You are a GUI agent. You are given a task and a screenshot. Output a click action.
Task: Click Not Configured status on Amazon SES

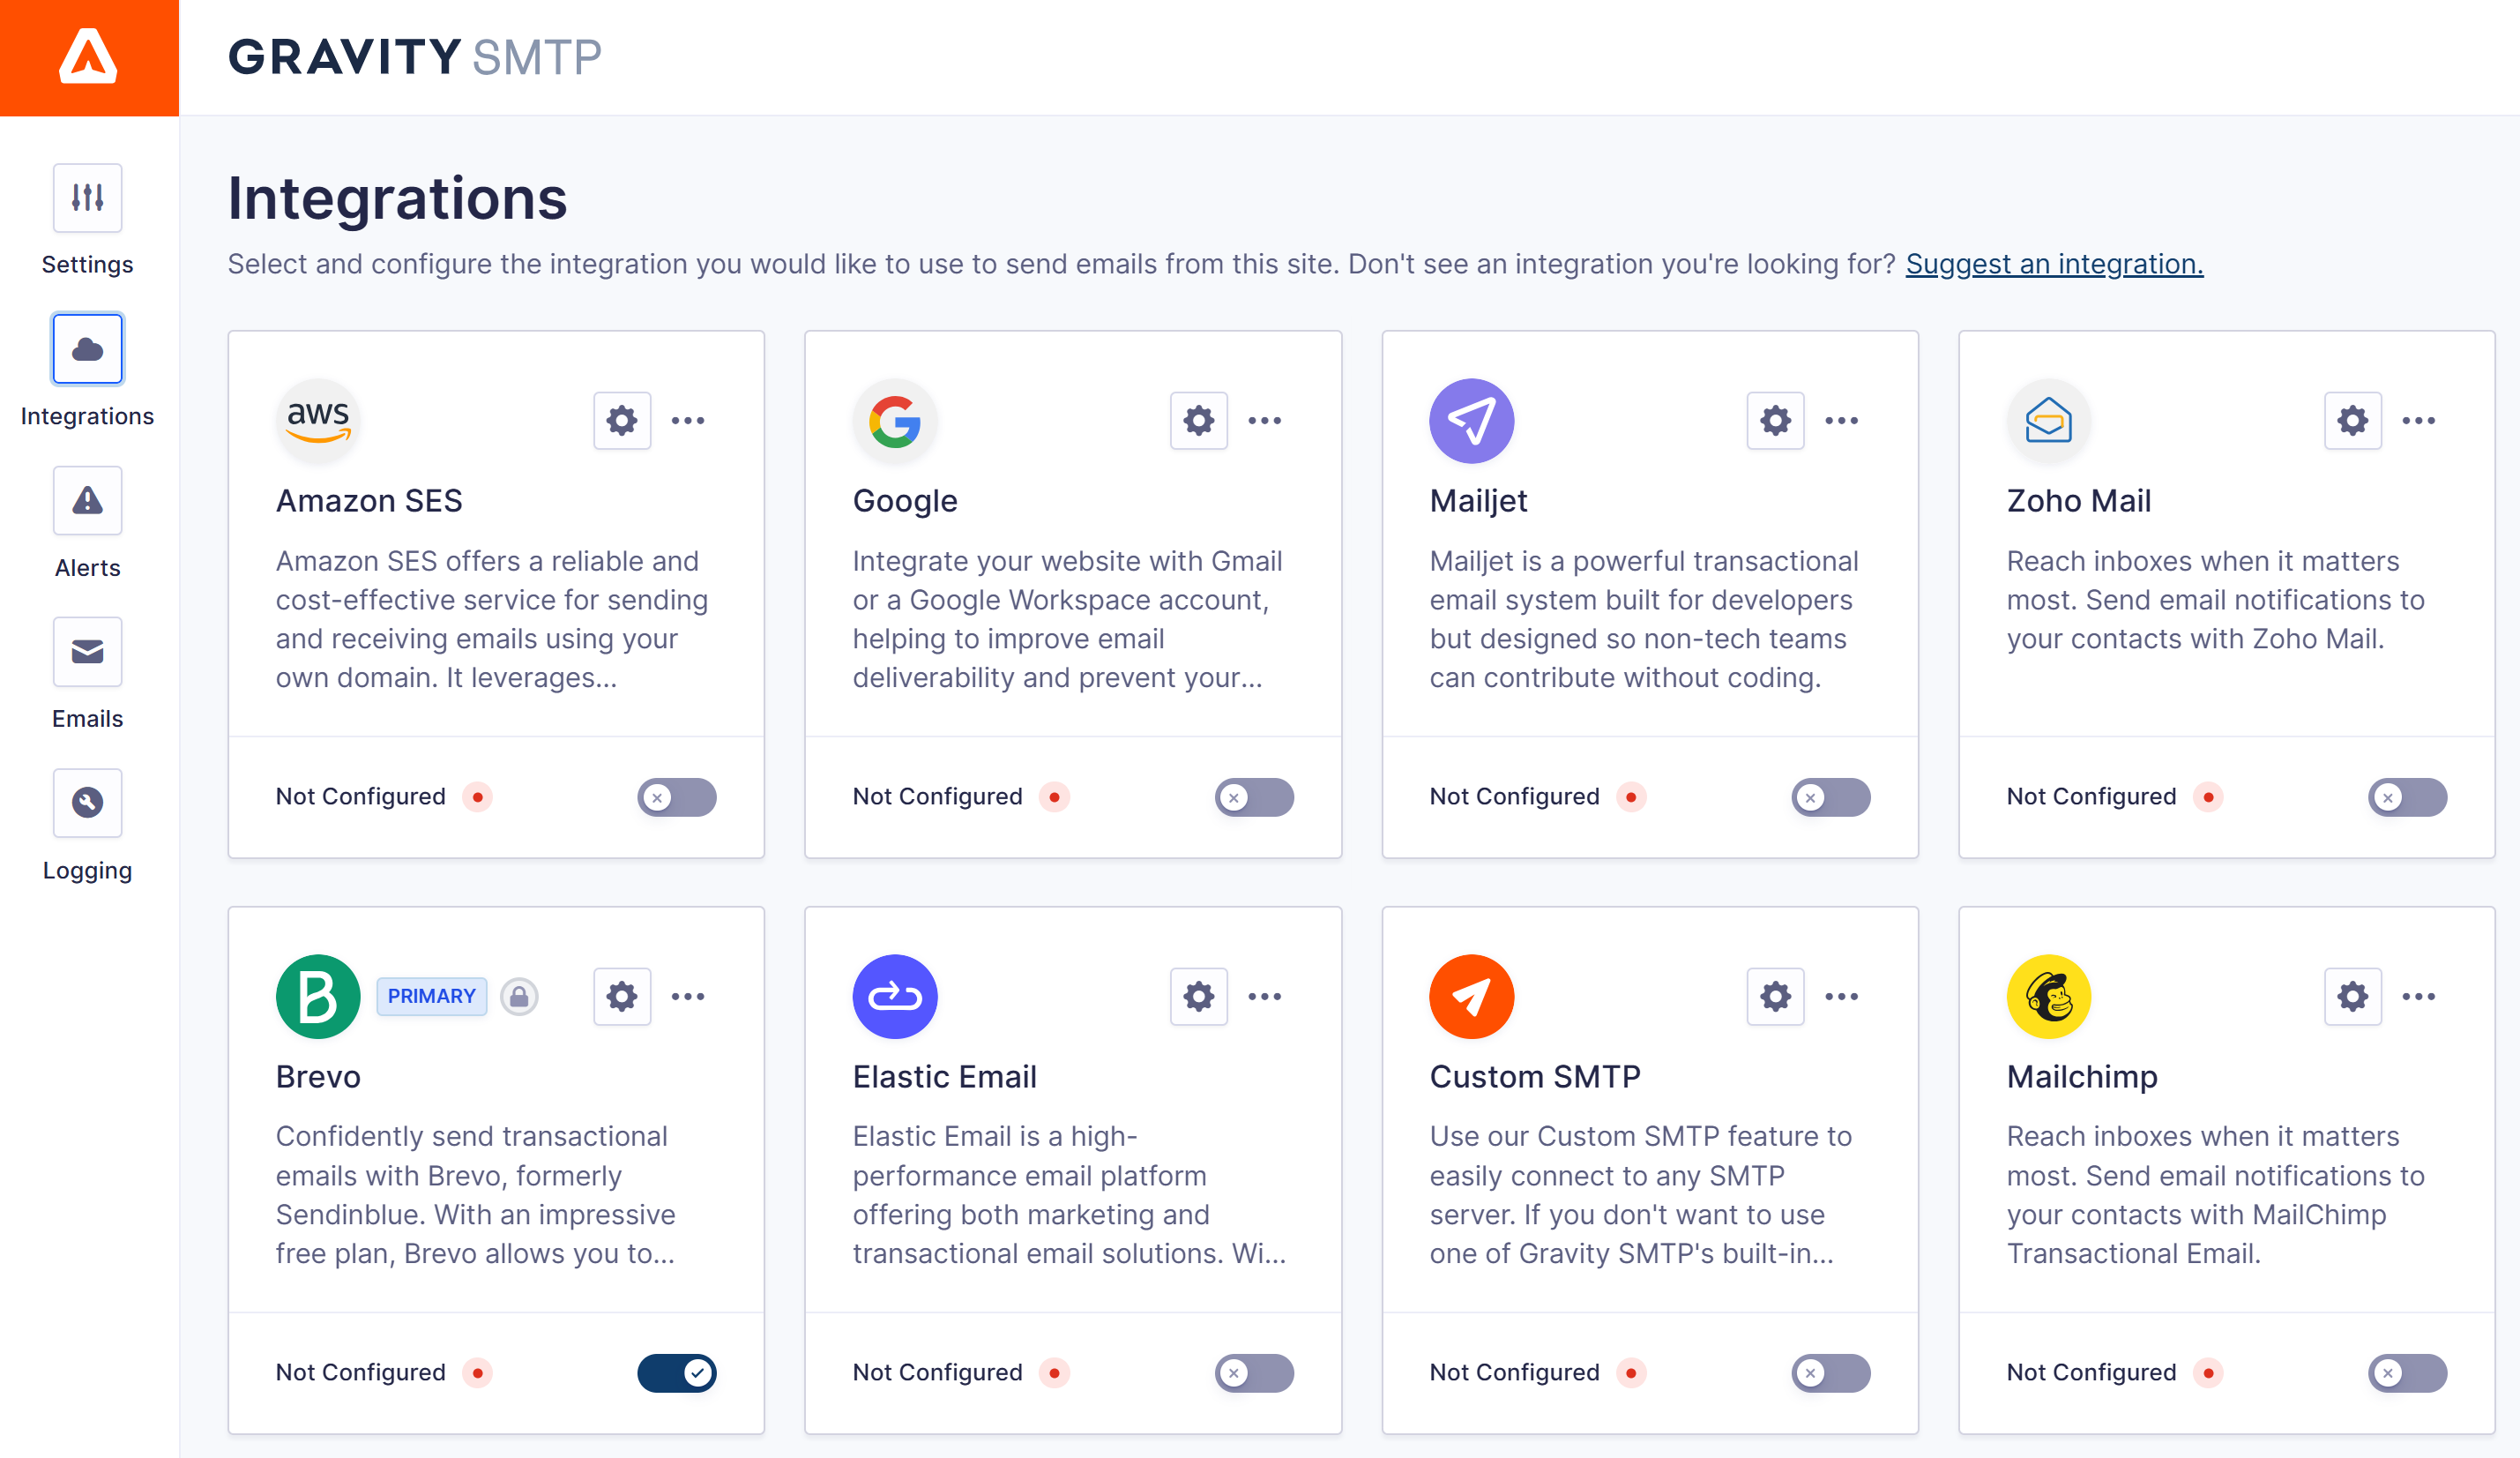361,797
